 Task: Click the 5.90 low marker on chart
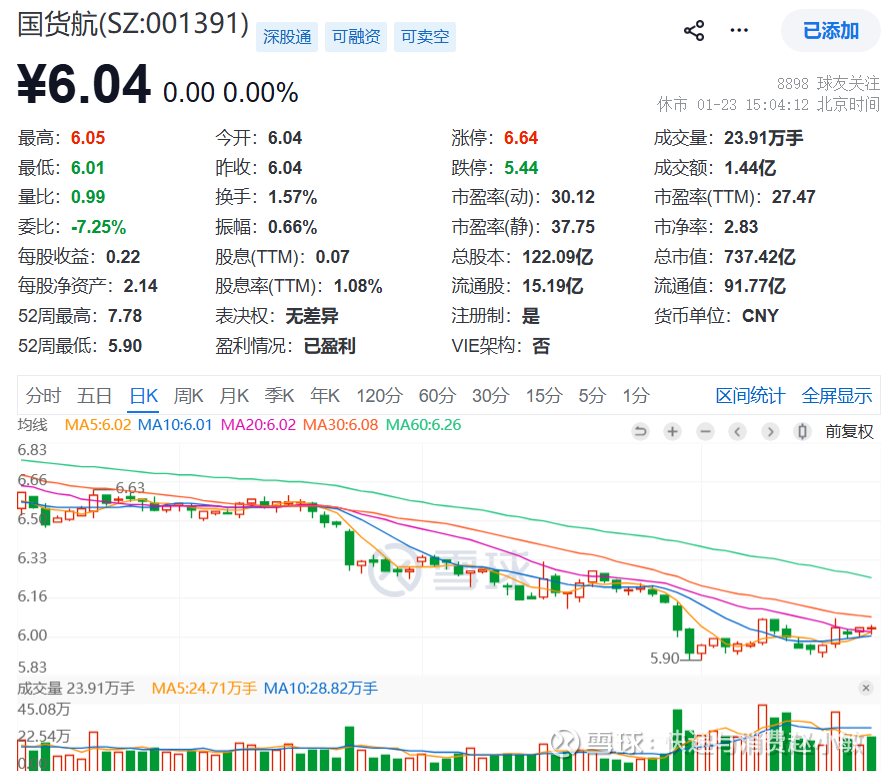click(x=665, y=658)
